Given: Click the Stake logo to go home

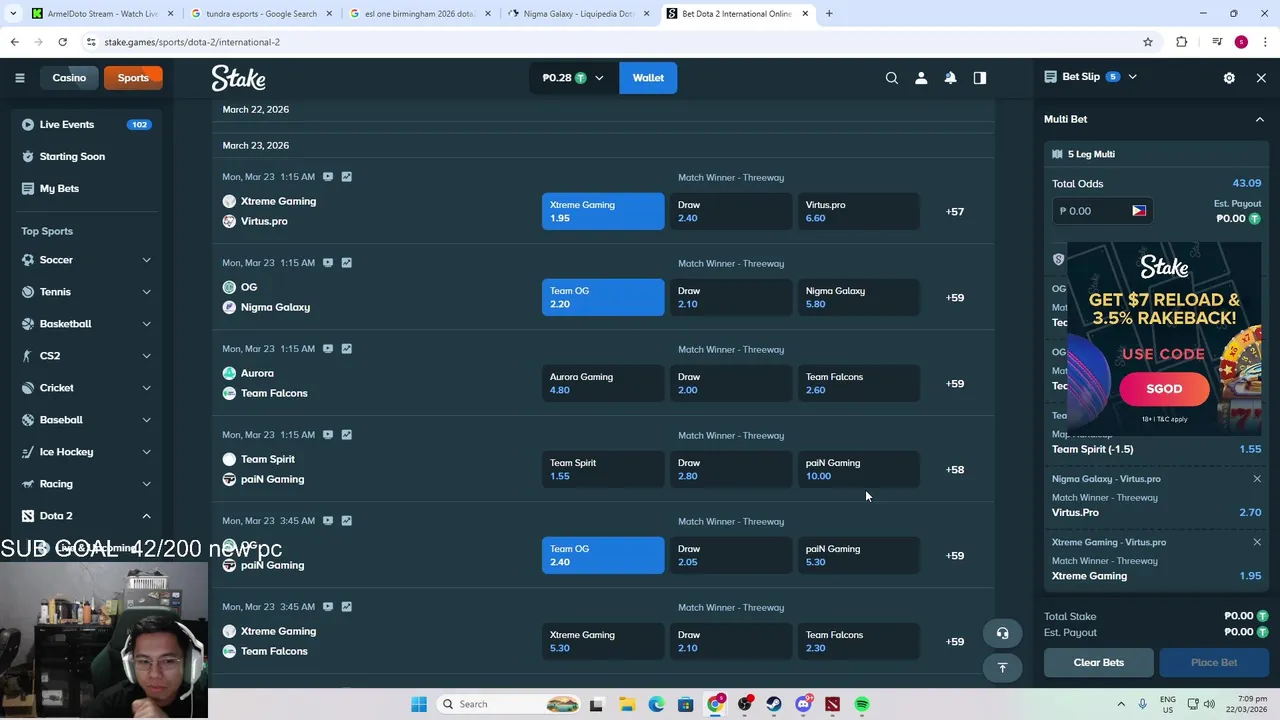Looking at the screenshot, I should (238, 78).
